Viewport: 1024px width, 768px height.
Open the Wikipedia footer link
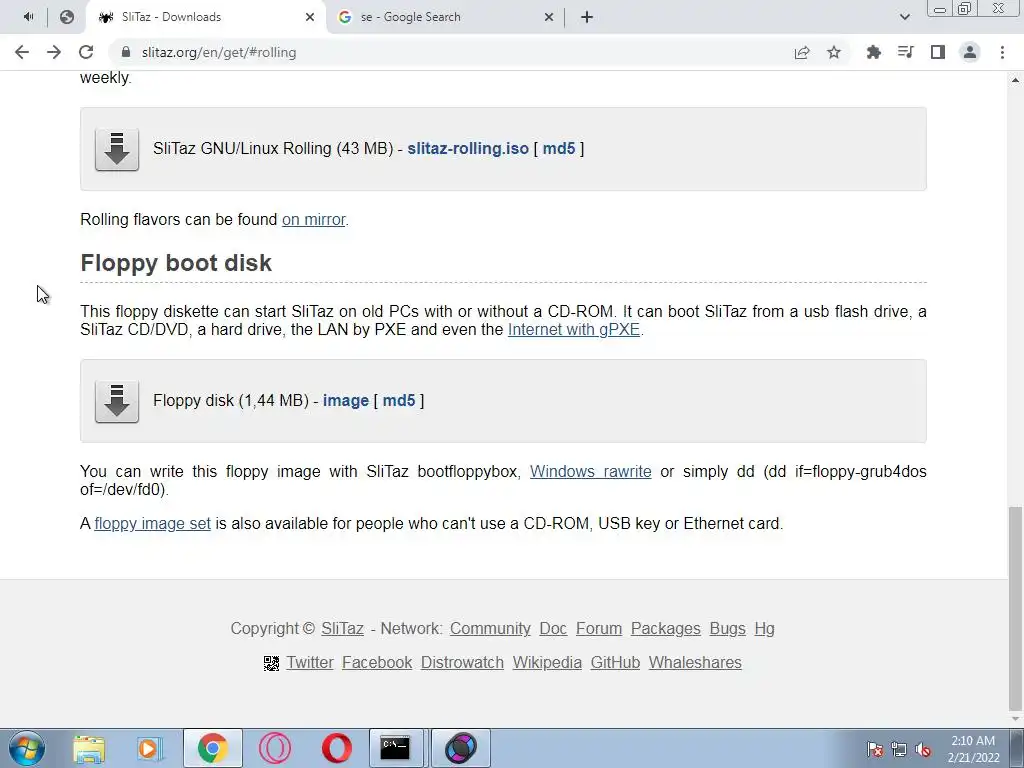pos(547,662)
